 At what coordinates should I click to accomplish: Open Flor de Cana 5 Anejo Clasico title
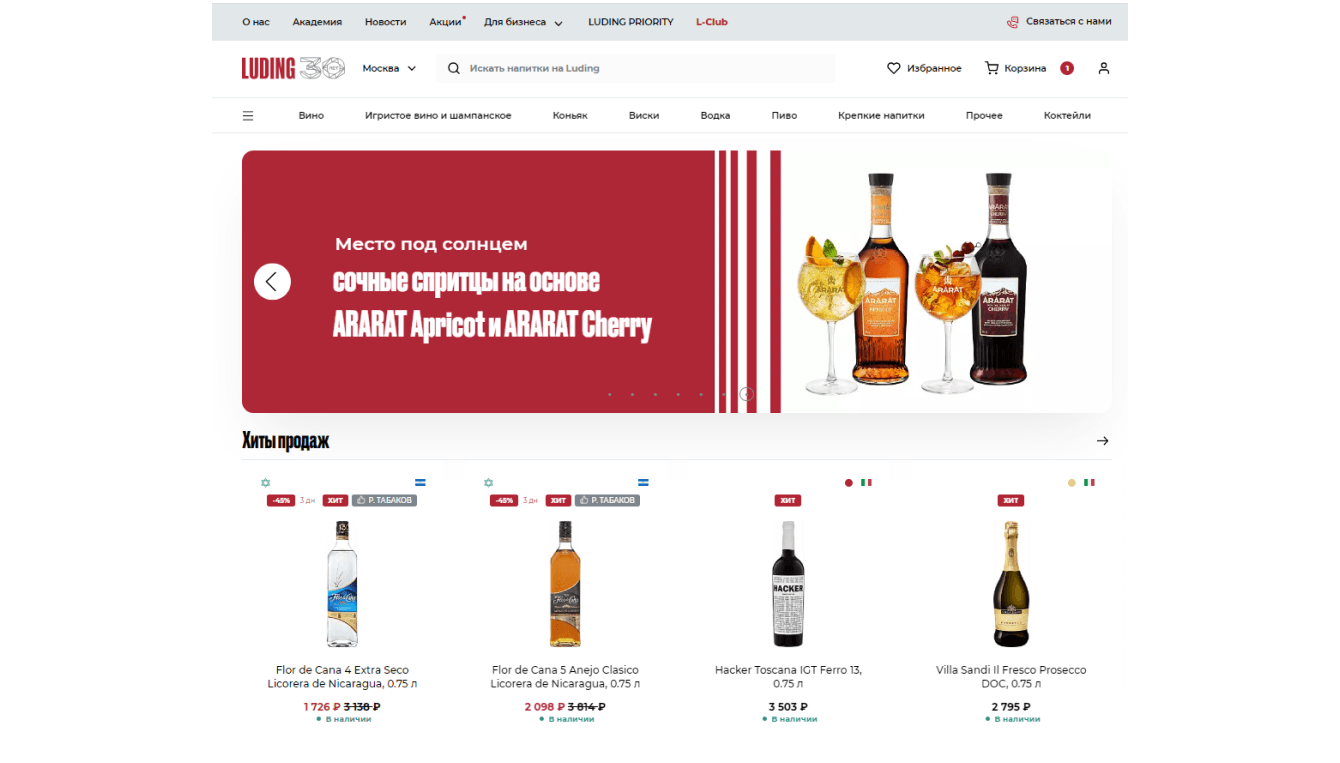[x=565, y=677]
